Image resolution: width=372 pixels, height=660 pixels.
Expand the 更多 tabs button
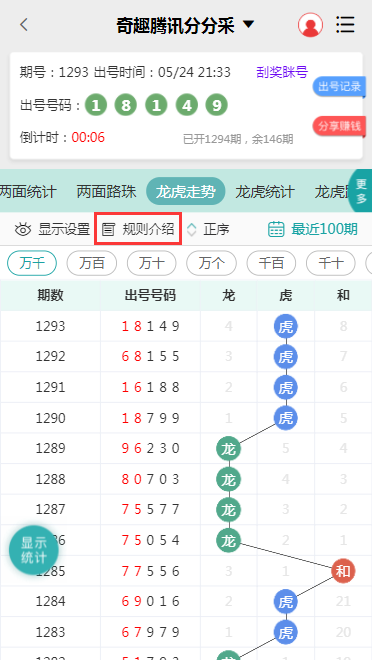[x=361, y=191]
